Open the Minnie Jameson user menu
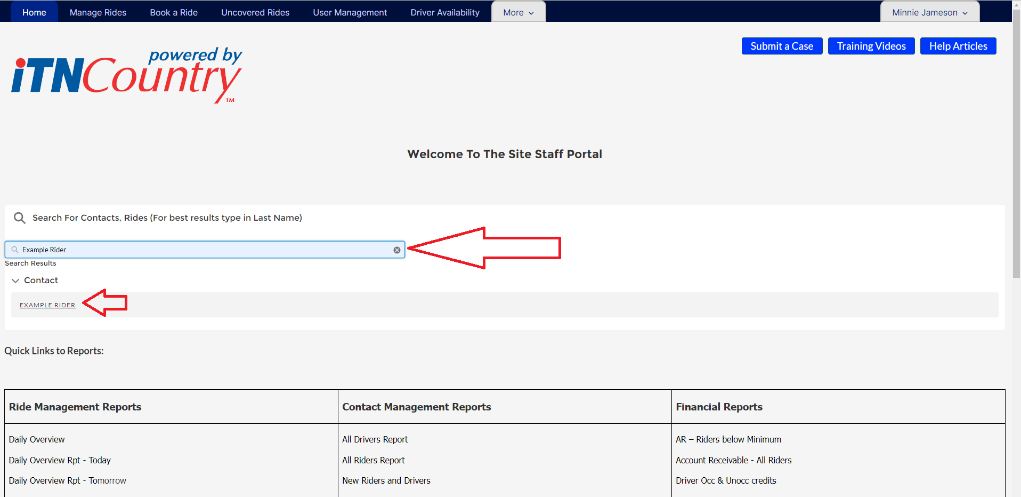 (x=929, y=13)
